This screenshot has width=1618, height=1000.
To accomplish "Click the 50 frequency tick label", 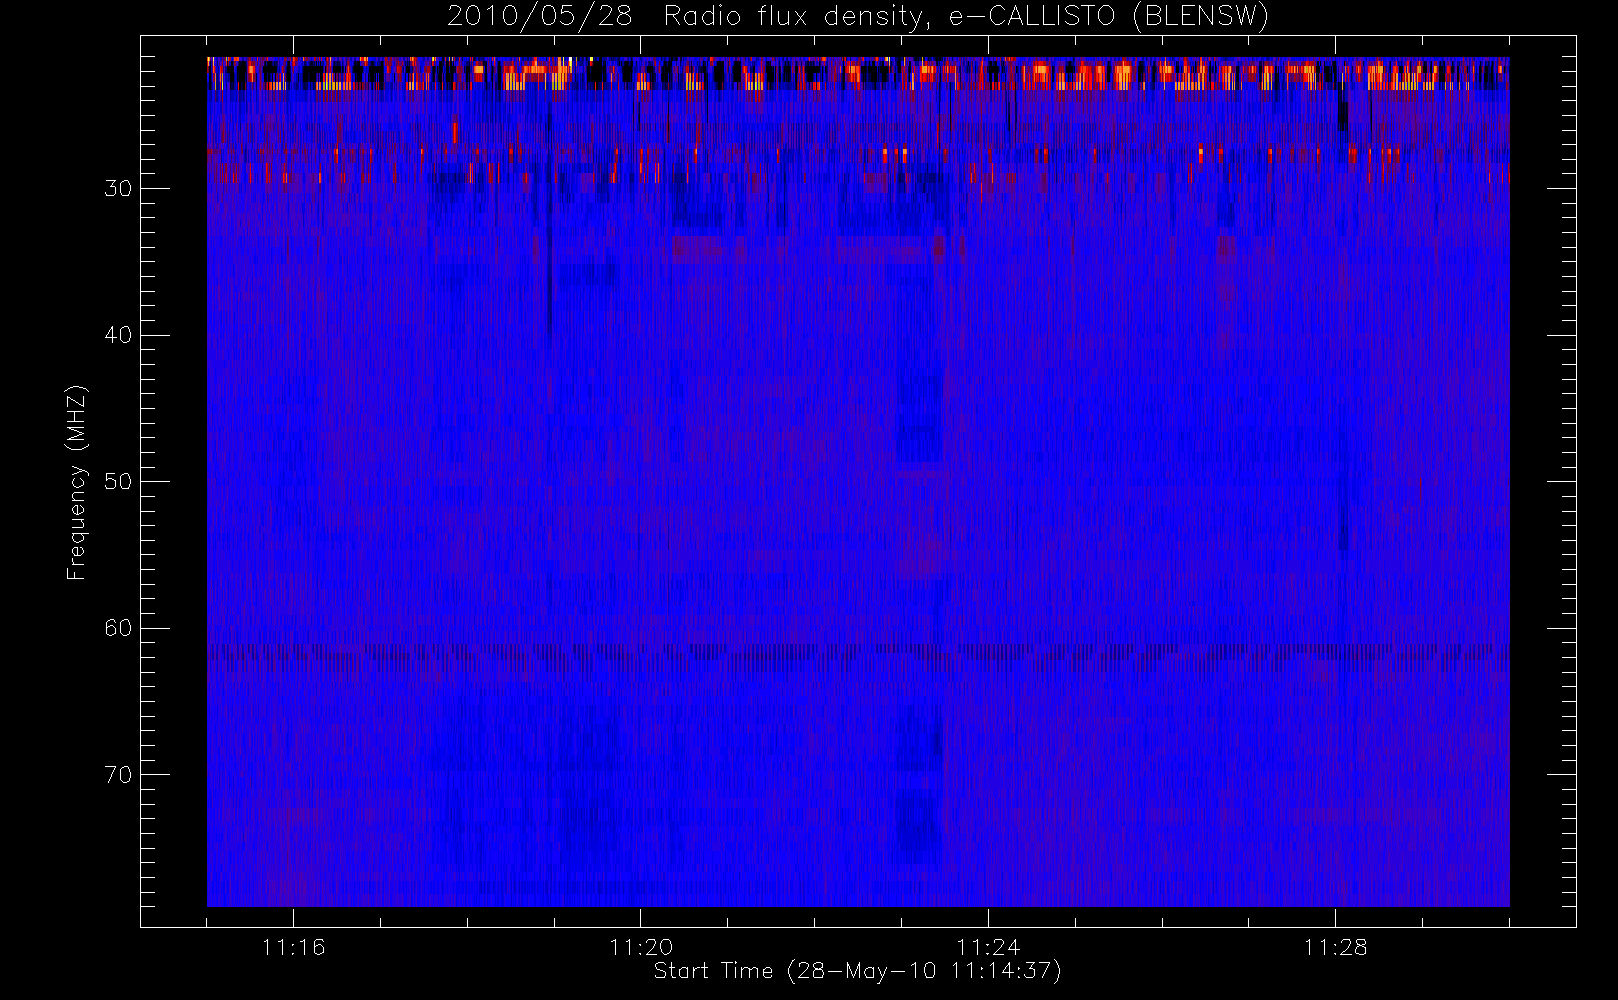I will [118, 481].
